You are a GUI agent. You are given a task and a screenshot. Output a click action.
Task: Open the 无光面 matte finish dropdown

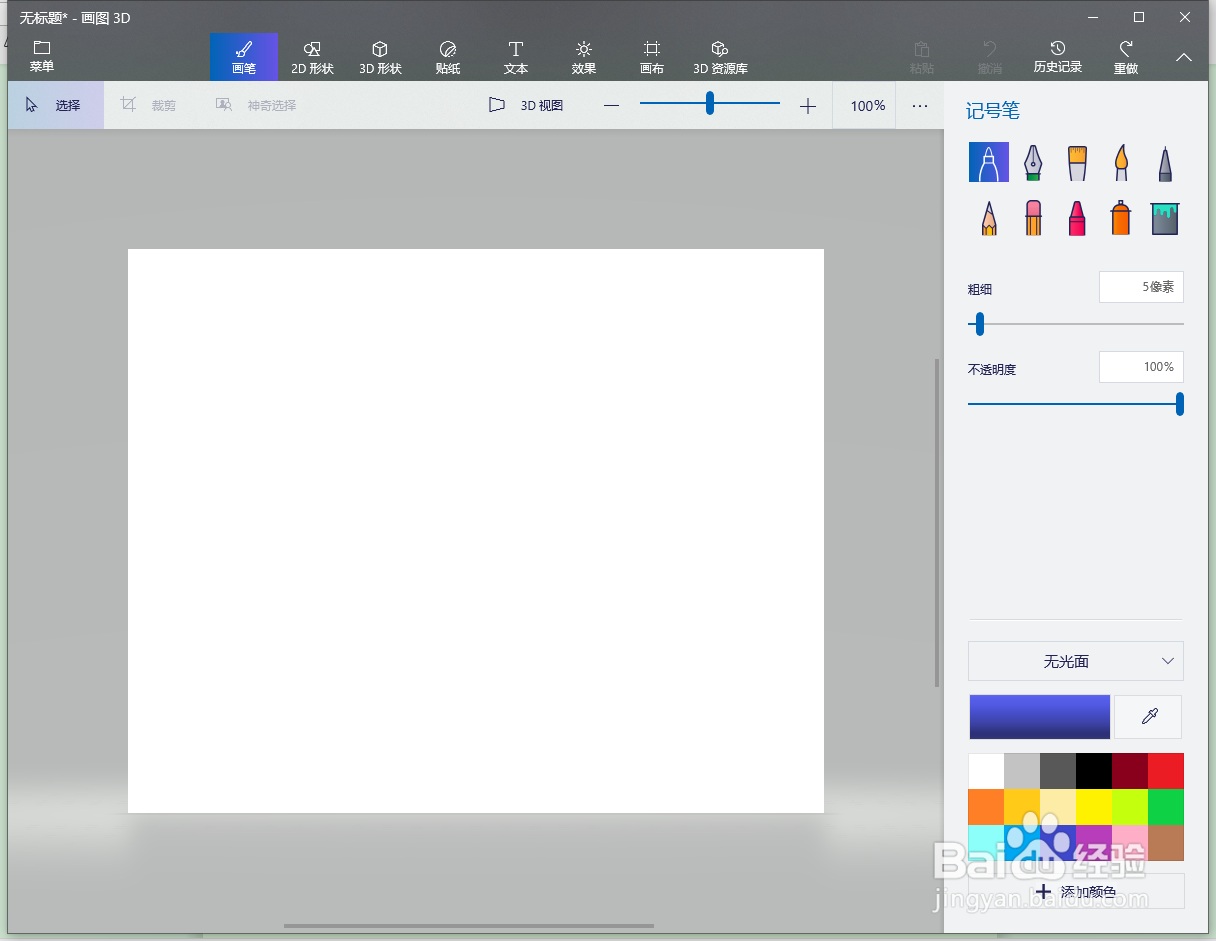click(1075, 661)
